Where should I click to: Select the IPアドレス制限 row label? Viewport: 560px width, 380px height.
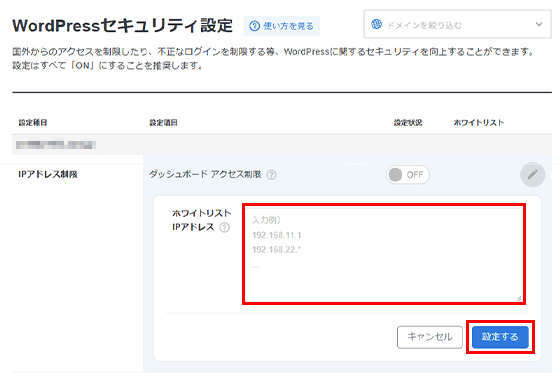[x=48, y=174]
